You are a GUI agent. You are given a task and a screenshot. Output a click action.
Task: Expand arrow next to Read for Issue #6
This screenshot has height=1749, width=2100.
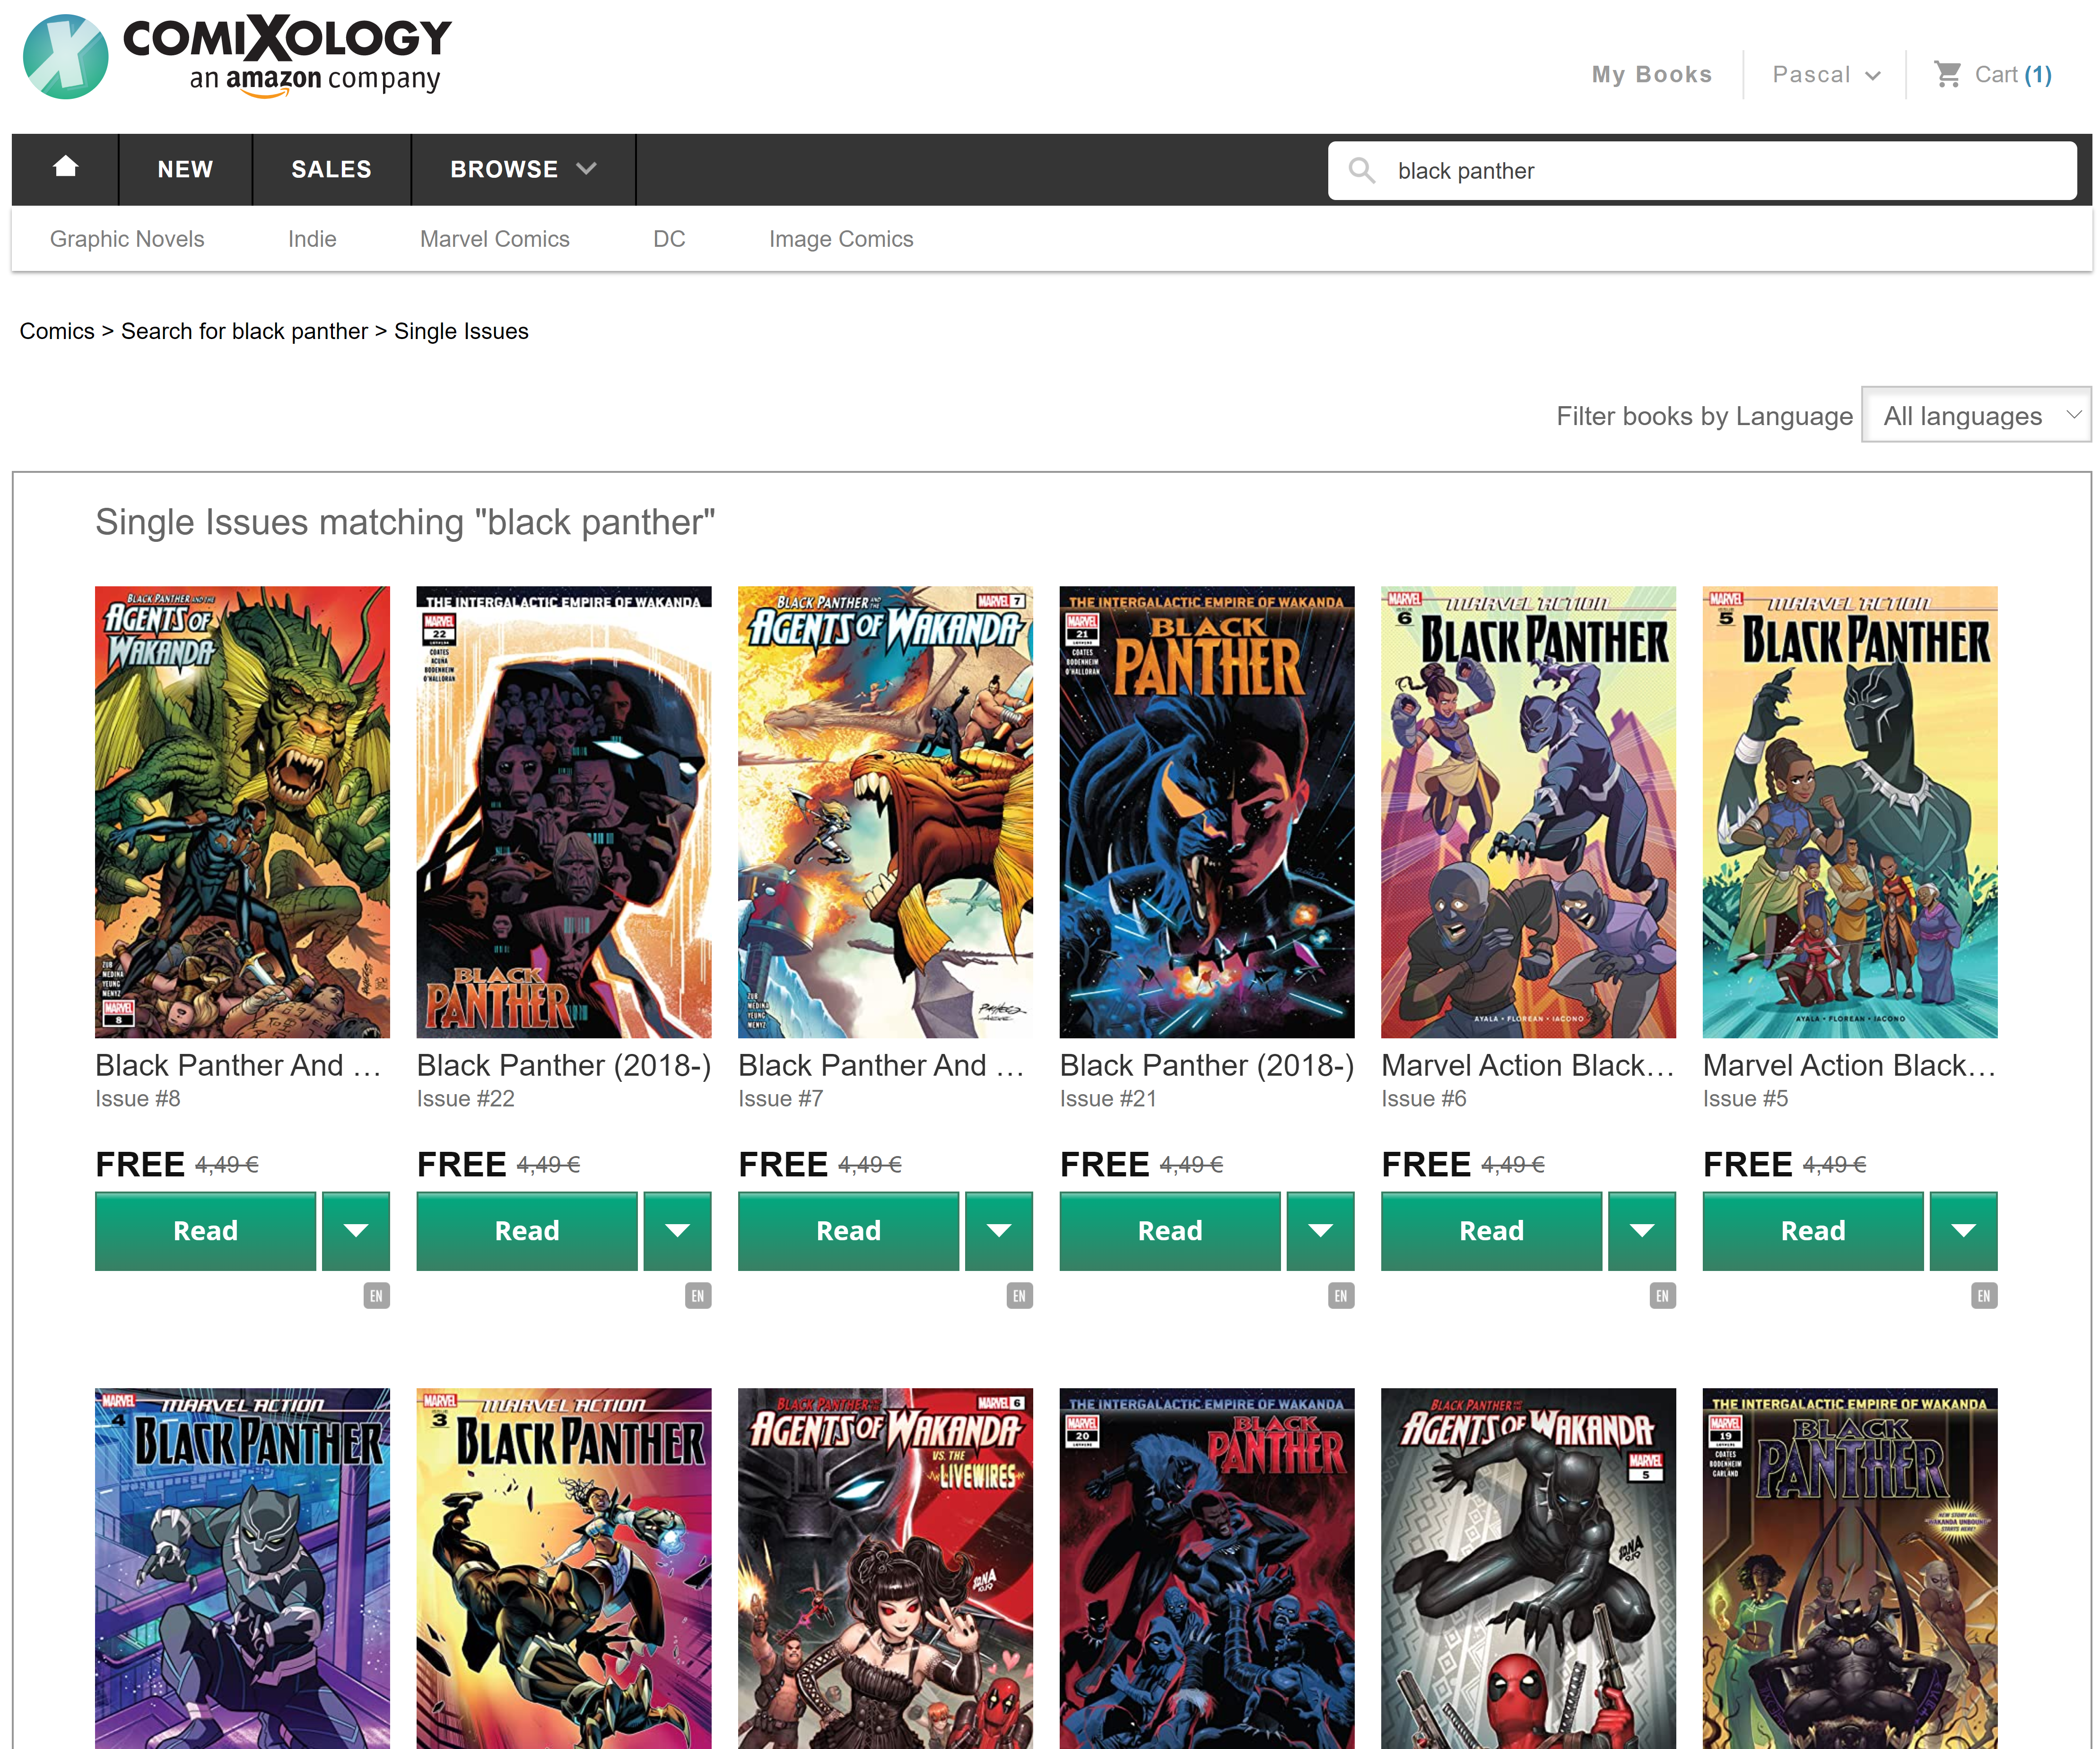pos(1641,1231)
